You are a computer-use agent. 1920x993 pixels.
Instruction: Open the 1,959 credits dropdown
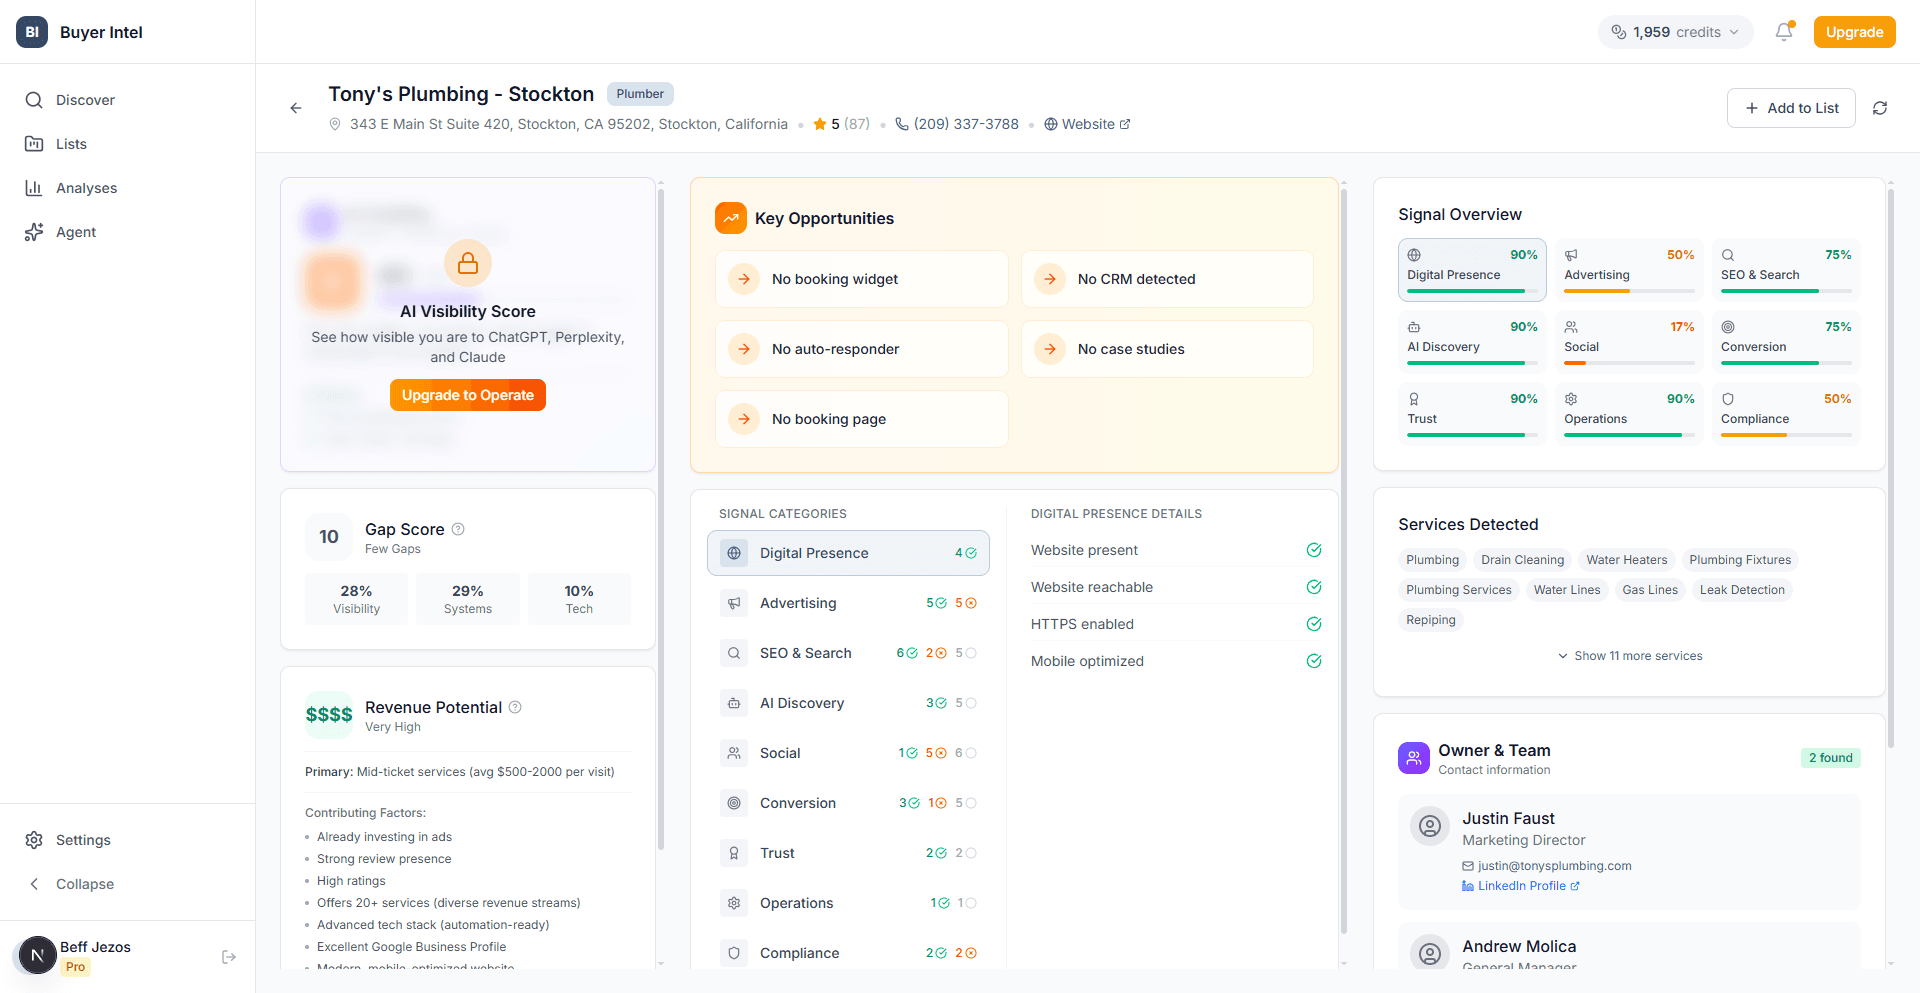tap(1675, 32)
